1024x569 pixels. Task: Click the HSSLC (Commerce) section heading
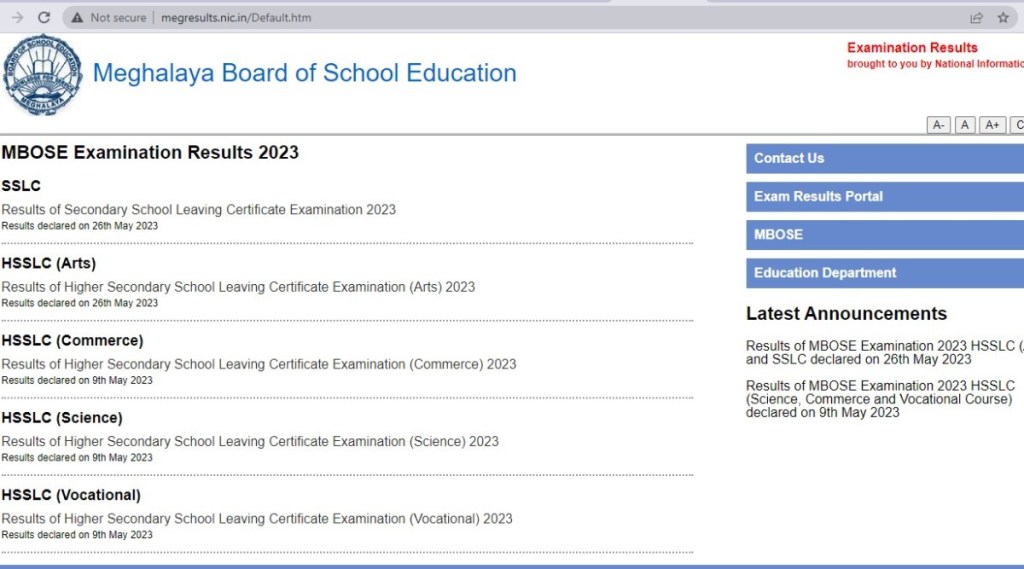click(72, 340)
